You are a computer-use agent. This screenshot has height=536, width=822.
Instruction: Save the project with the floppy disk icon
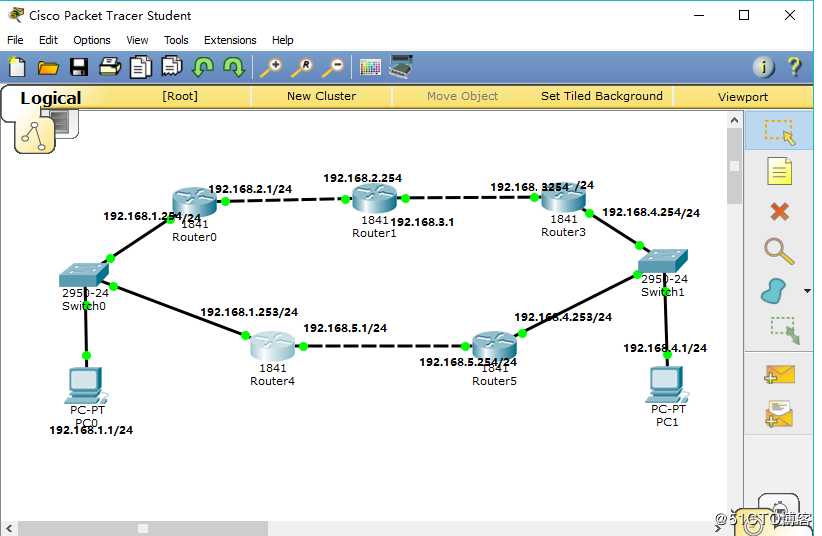point(79,67)
